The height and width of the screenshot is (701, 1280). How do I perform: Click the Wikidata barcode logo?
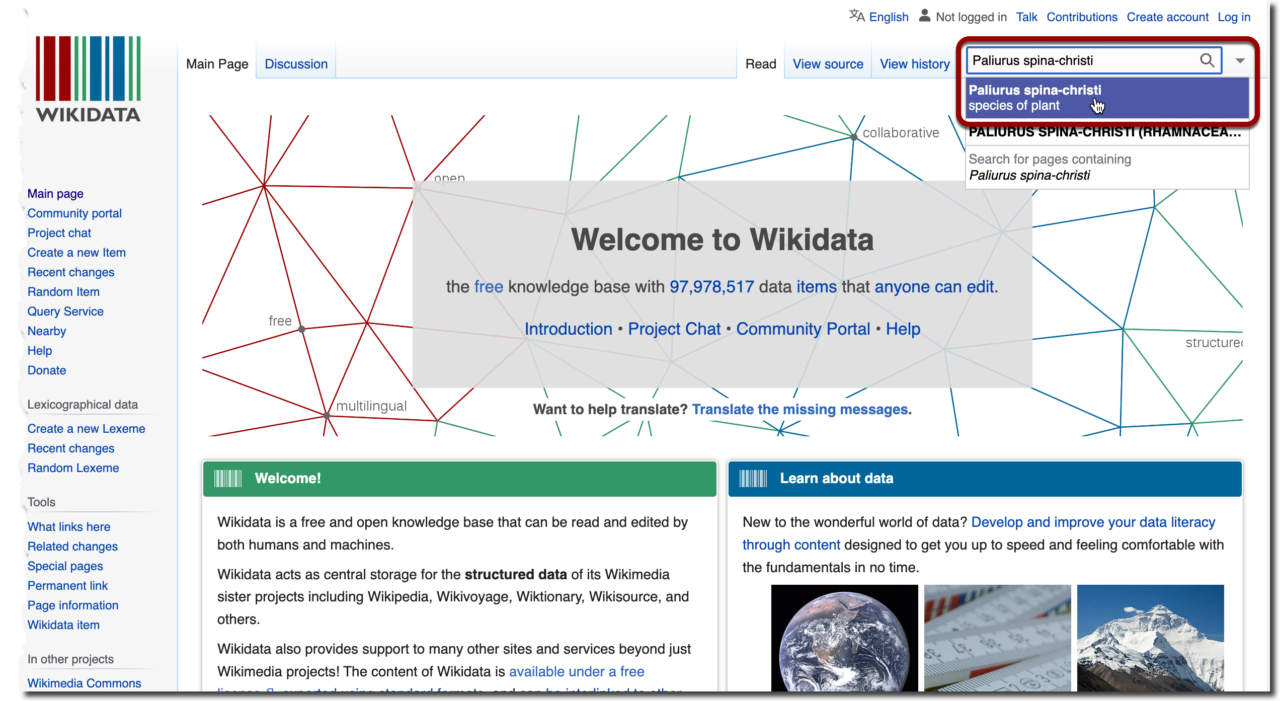click(88, 68)
